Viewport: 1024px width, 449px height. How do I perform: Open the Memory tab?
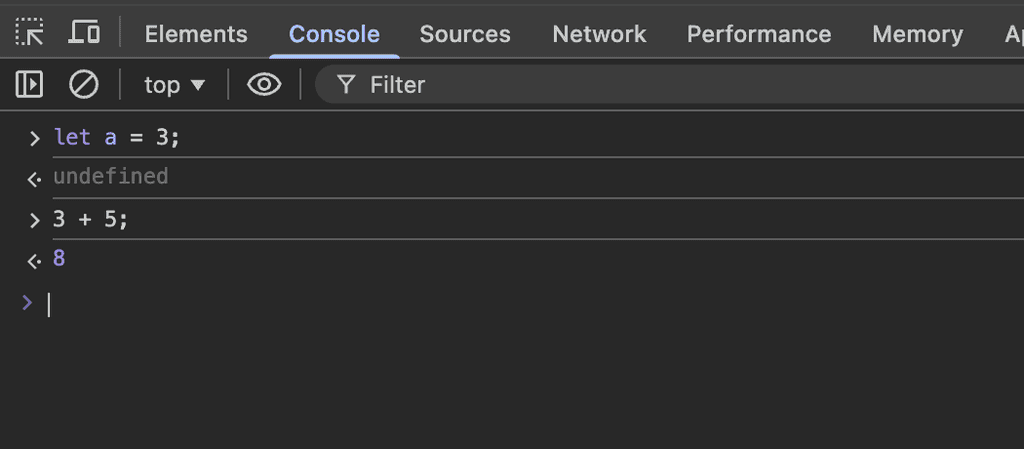pyautogui.click(x=917, y=34)
